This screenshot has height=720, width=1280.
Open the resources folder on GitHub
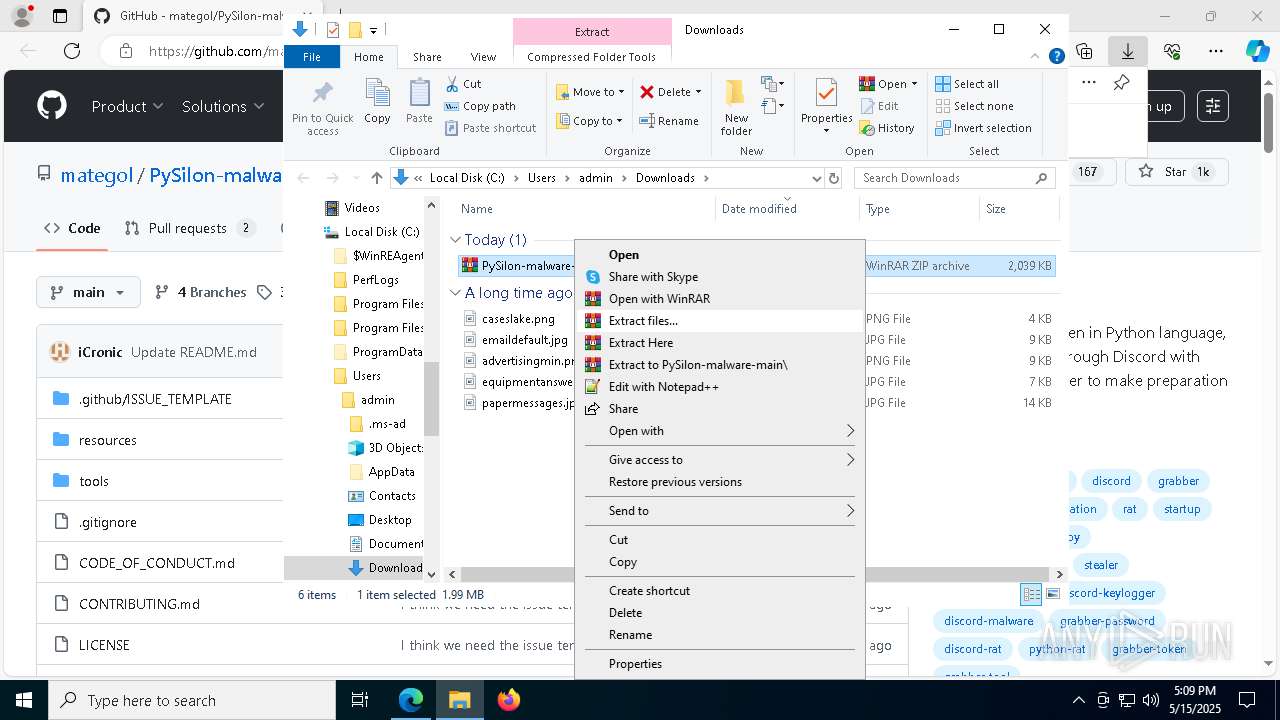107,440
